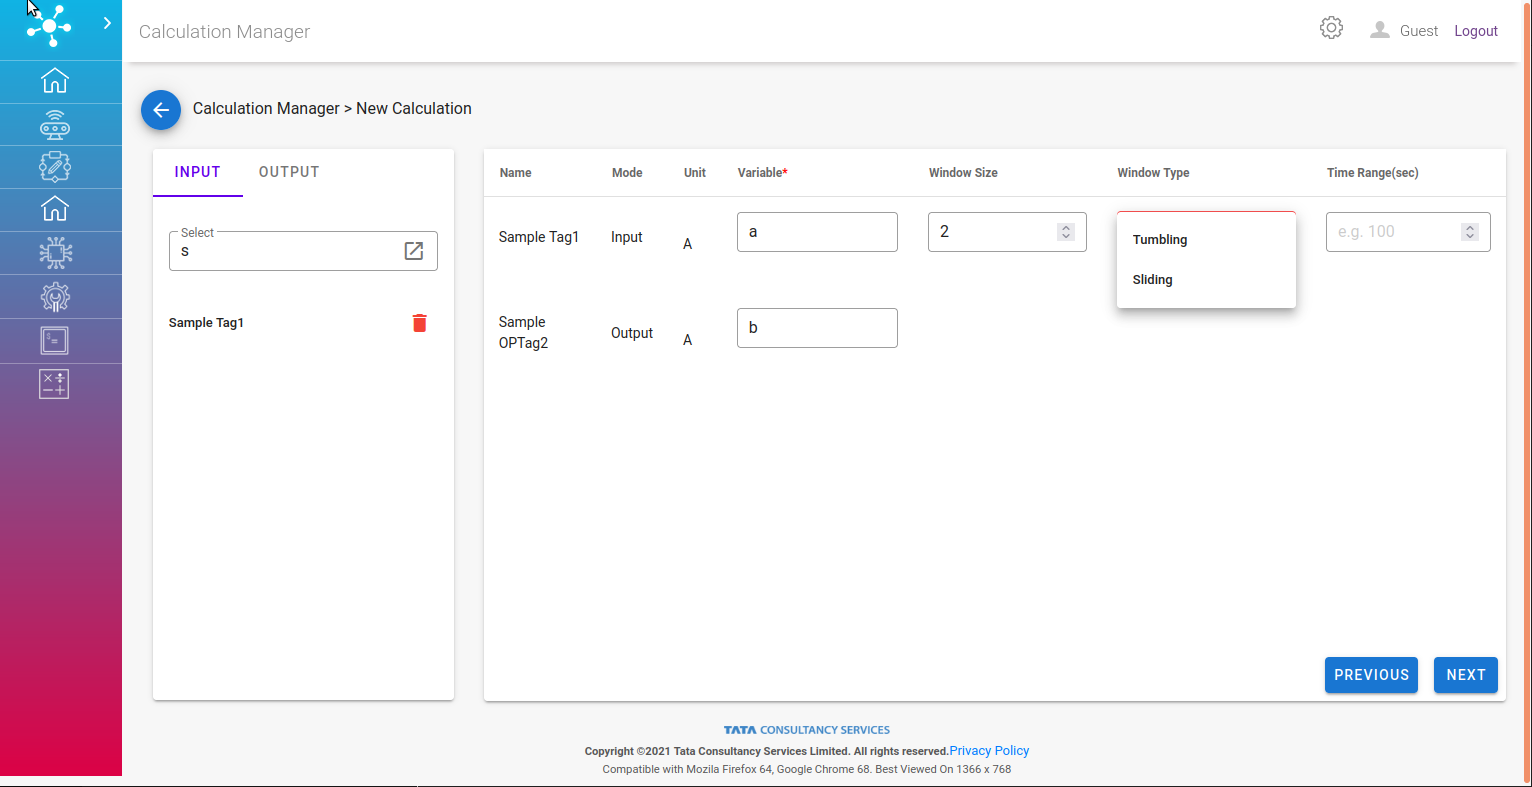Click the Name column header

click(515, 173)
